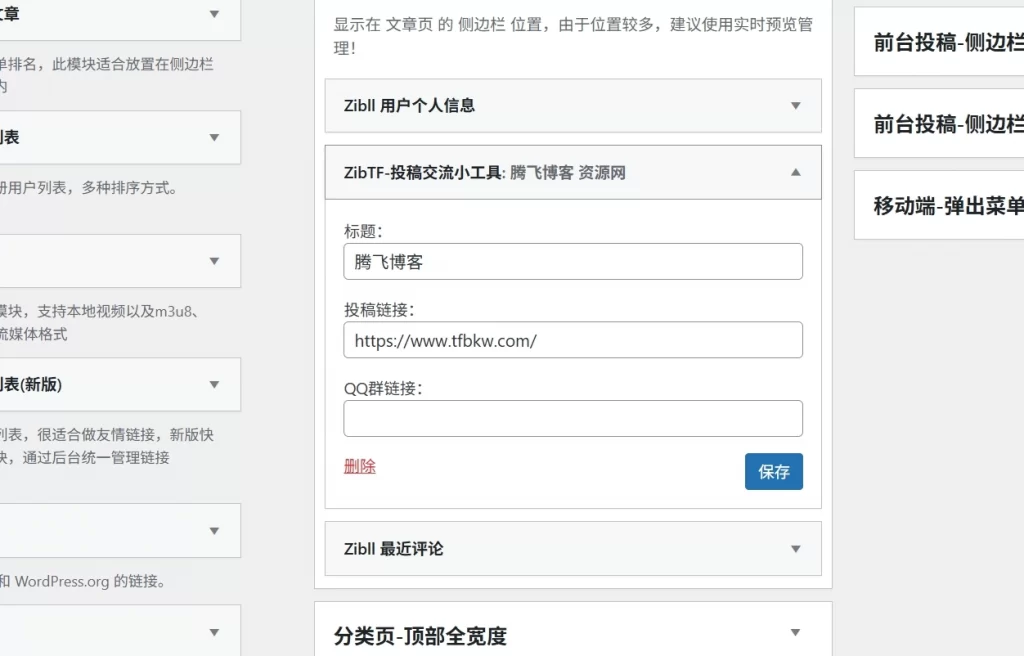Expand the Zibll 最近评论 widget

(795, 548)
